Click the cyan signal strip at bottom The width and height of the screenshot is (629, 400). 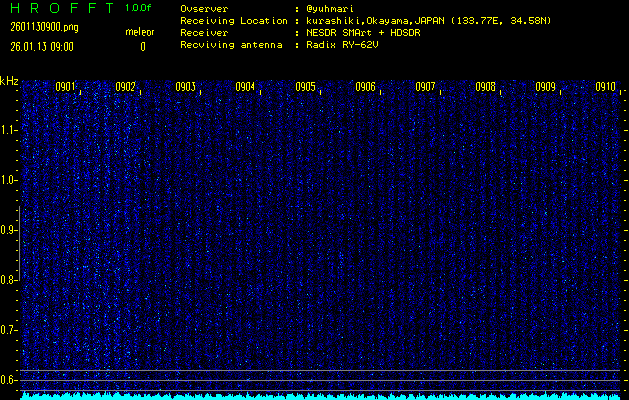[320, 395]
